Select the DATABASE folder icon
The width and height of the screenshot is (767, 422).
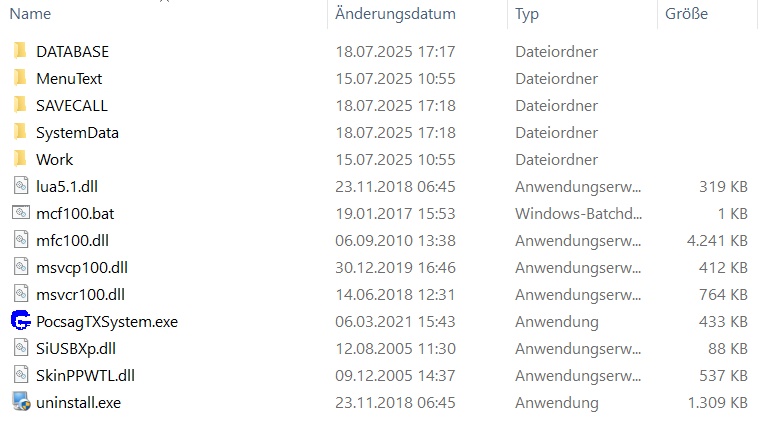21,51
